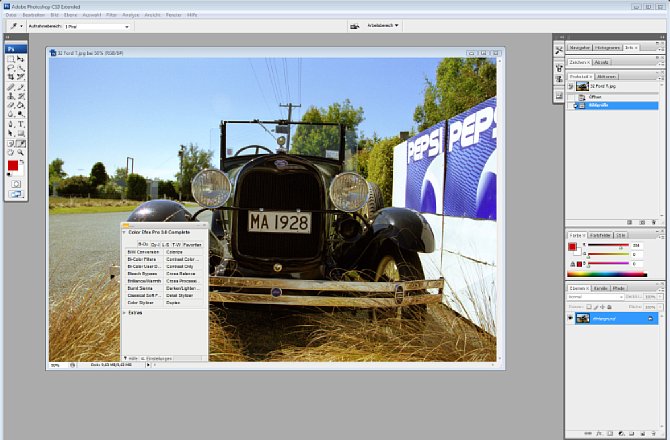This screenshot has height=440, width=670.
Task: Select the Shape tool
Action: pos(21,133)
